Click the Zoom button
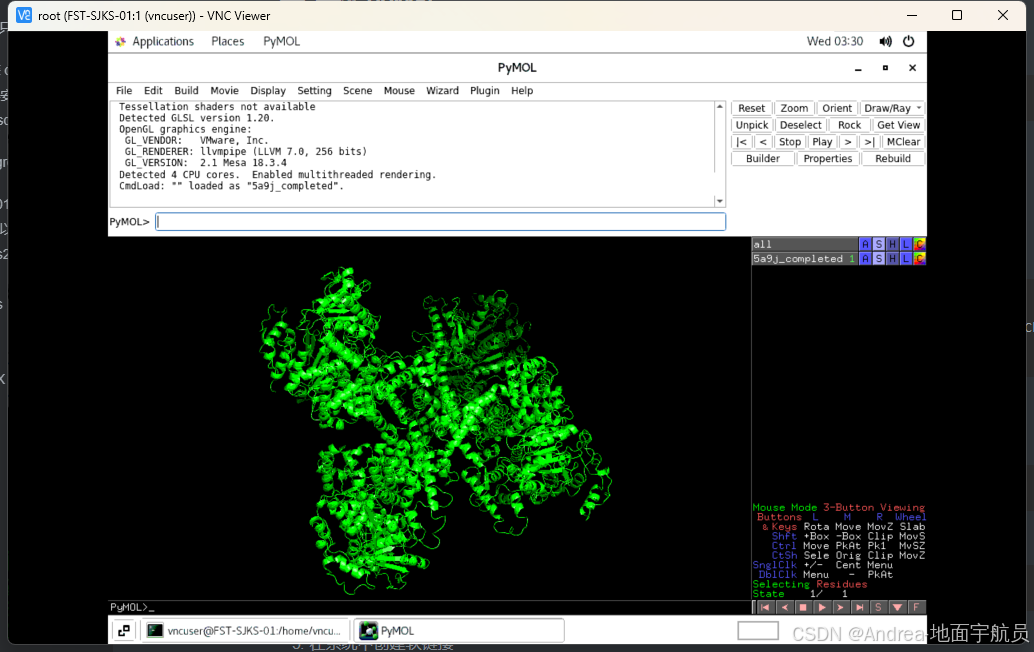 [x=794, y=108]
